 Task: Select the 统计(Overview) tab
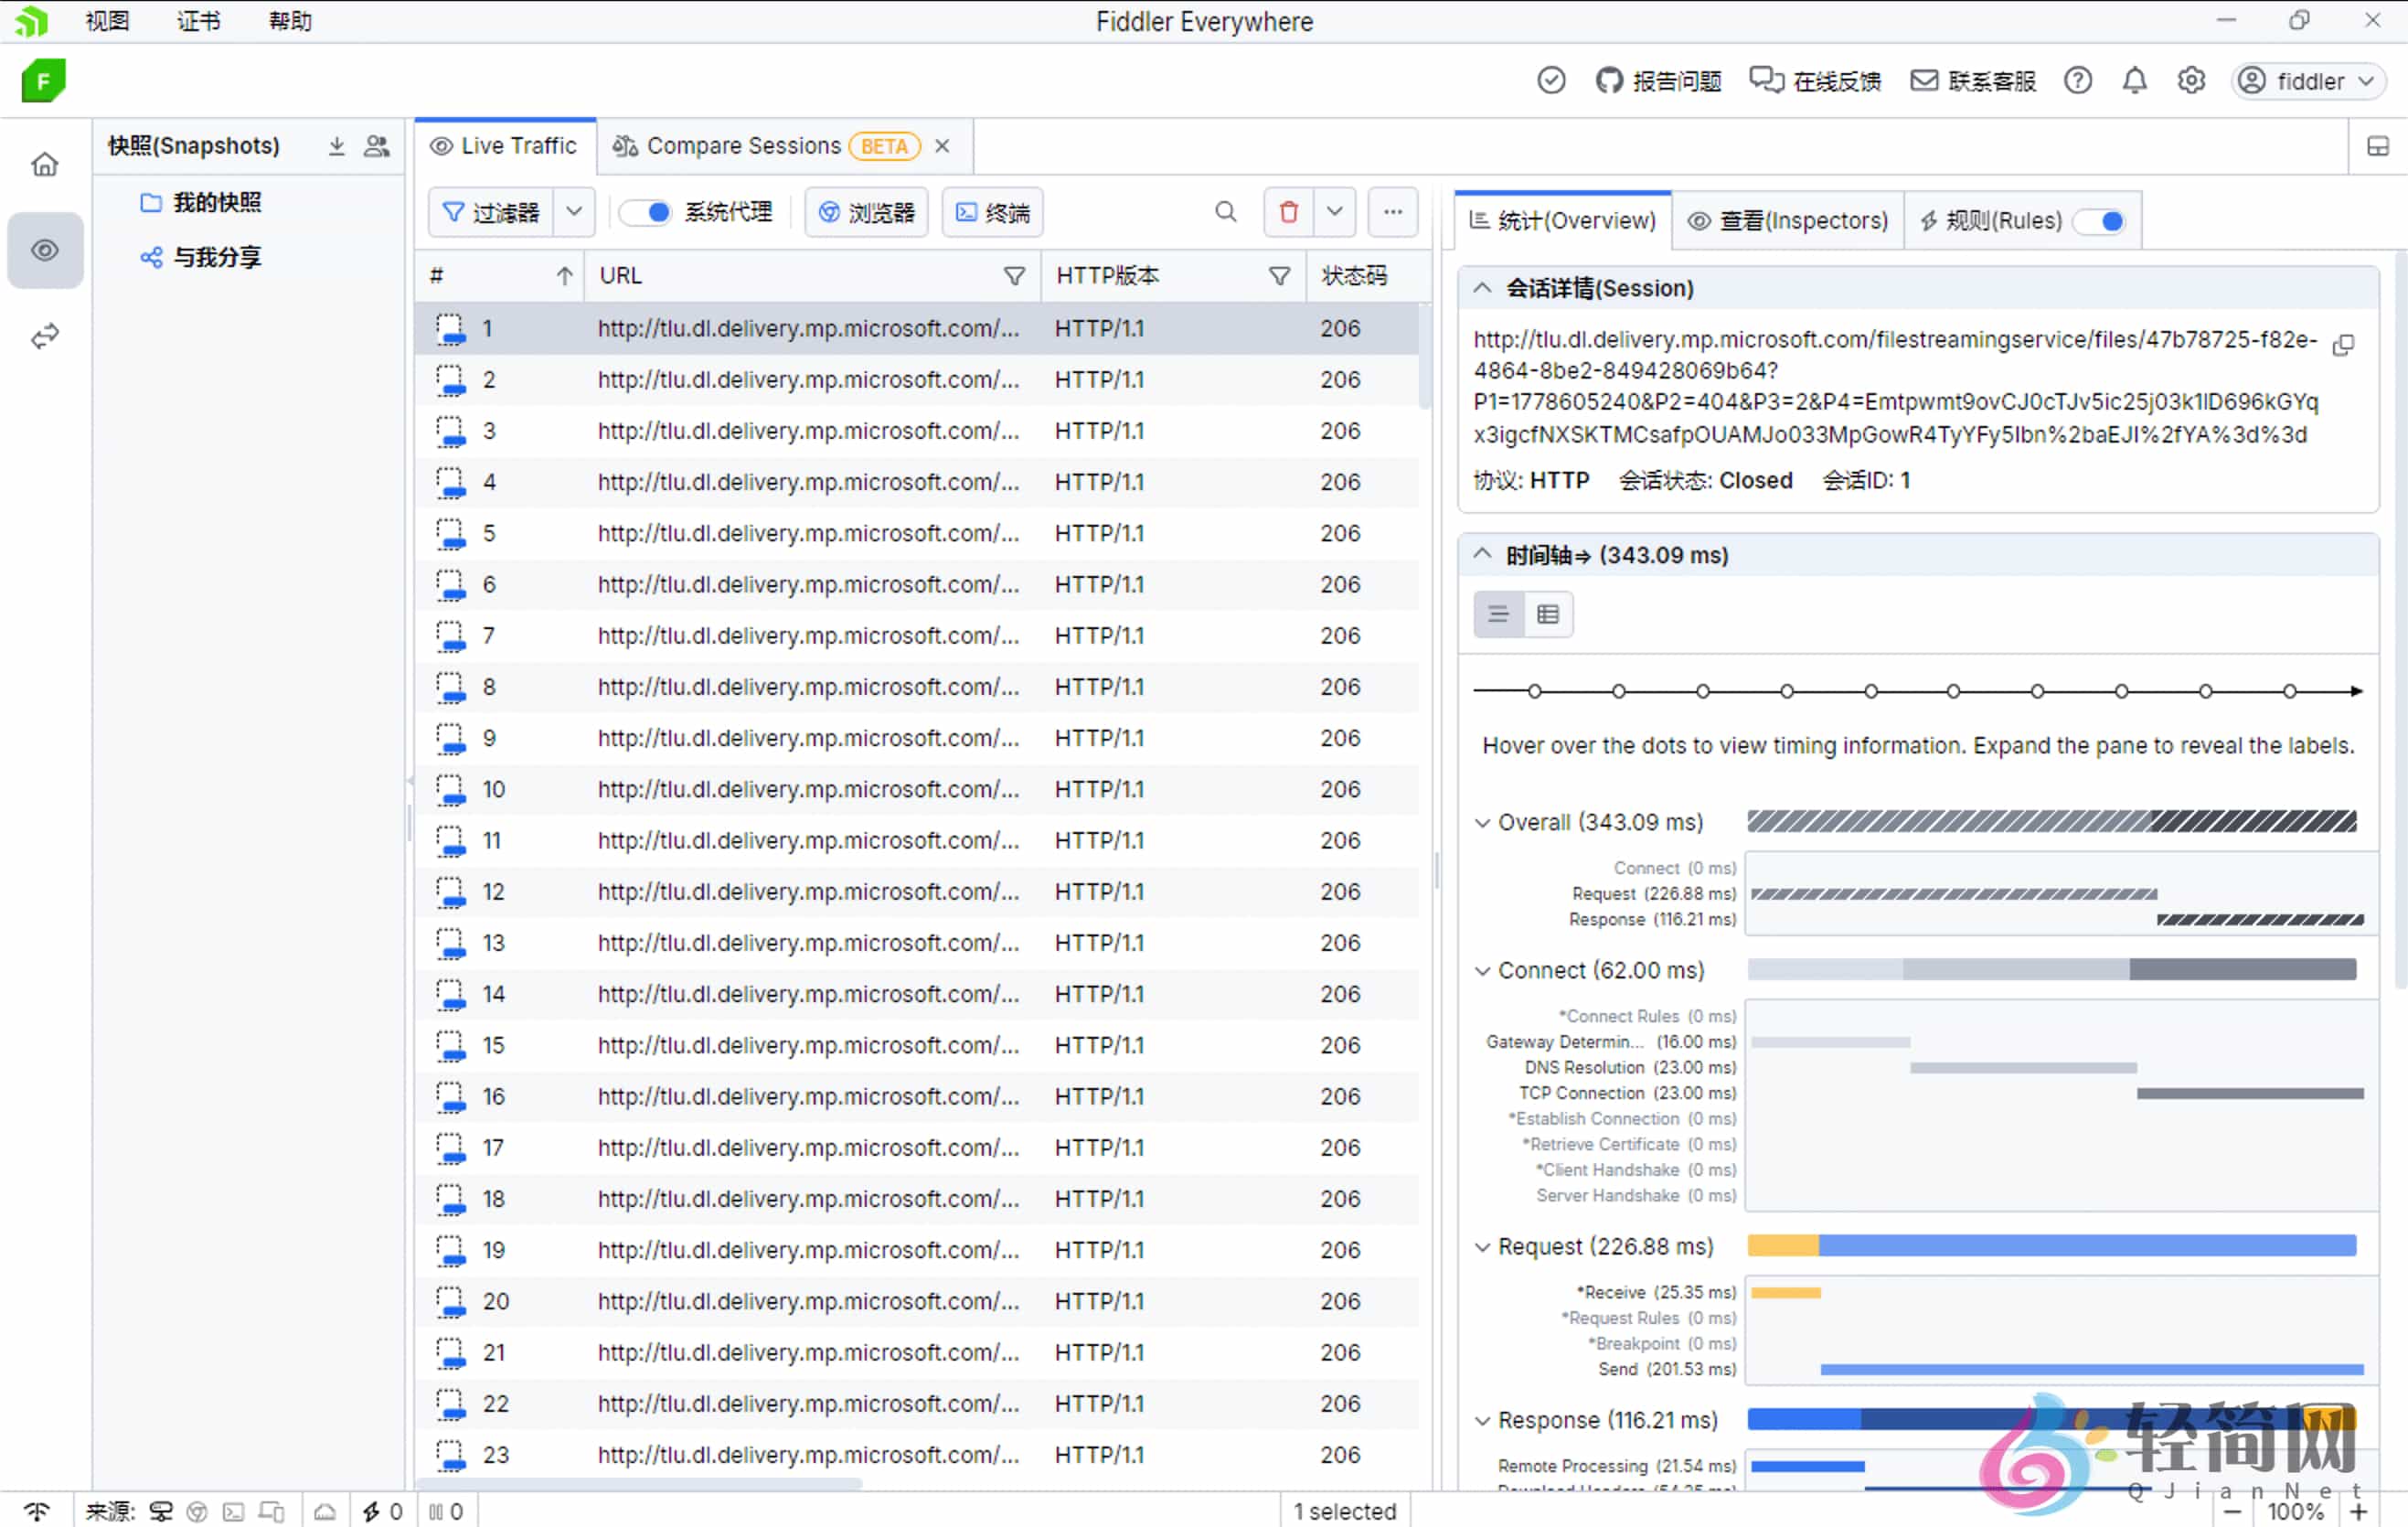coord(1563,221)
